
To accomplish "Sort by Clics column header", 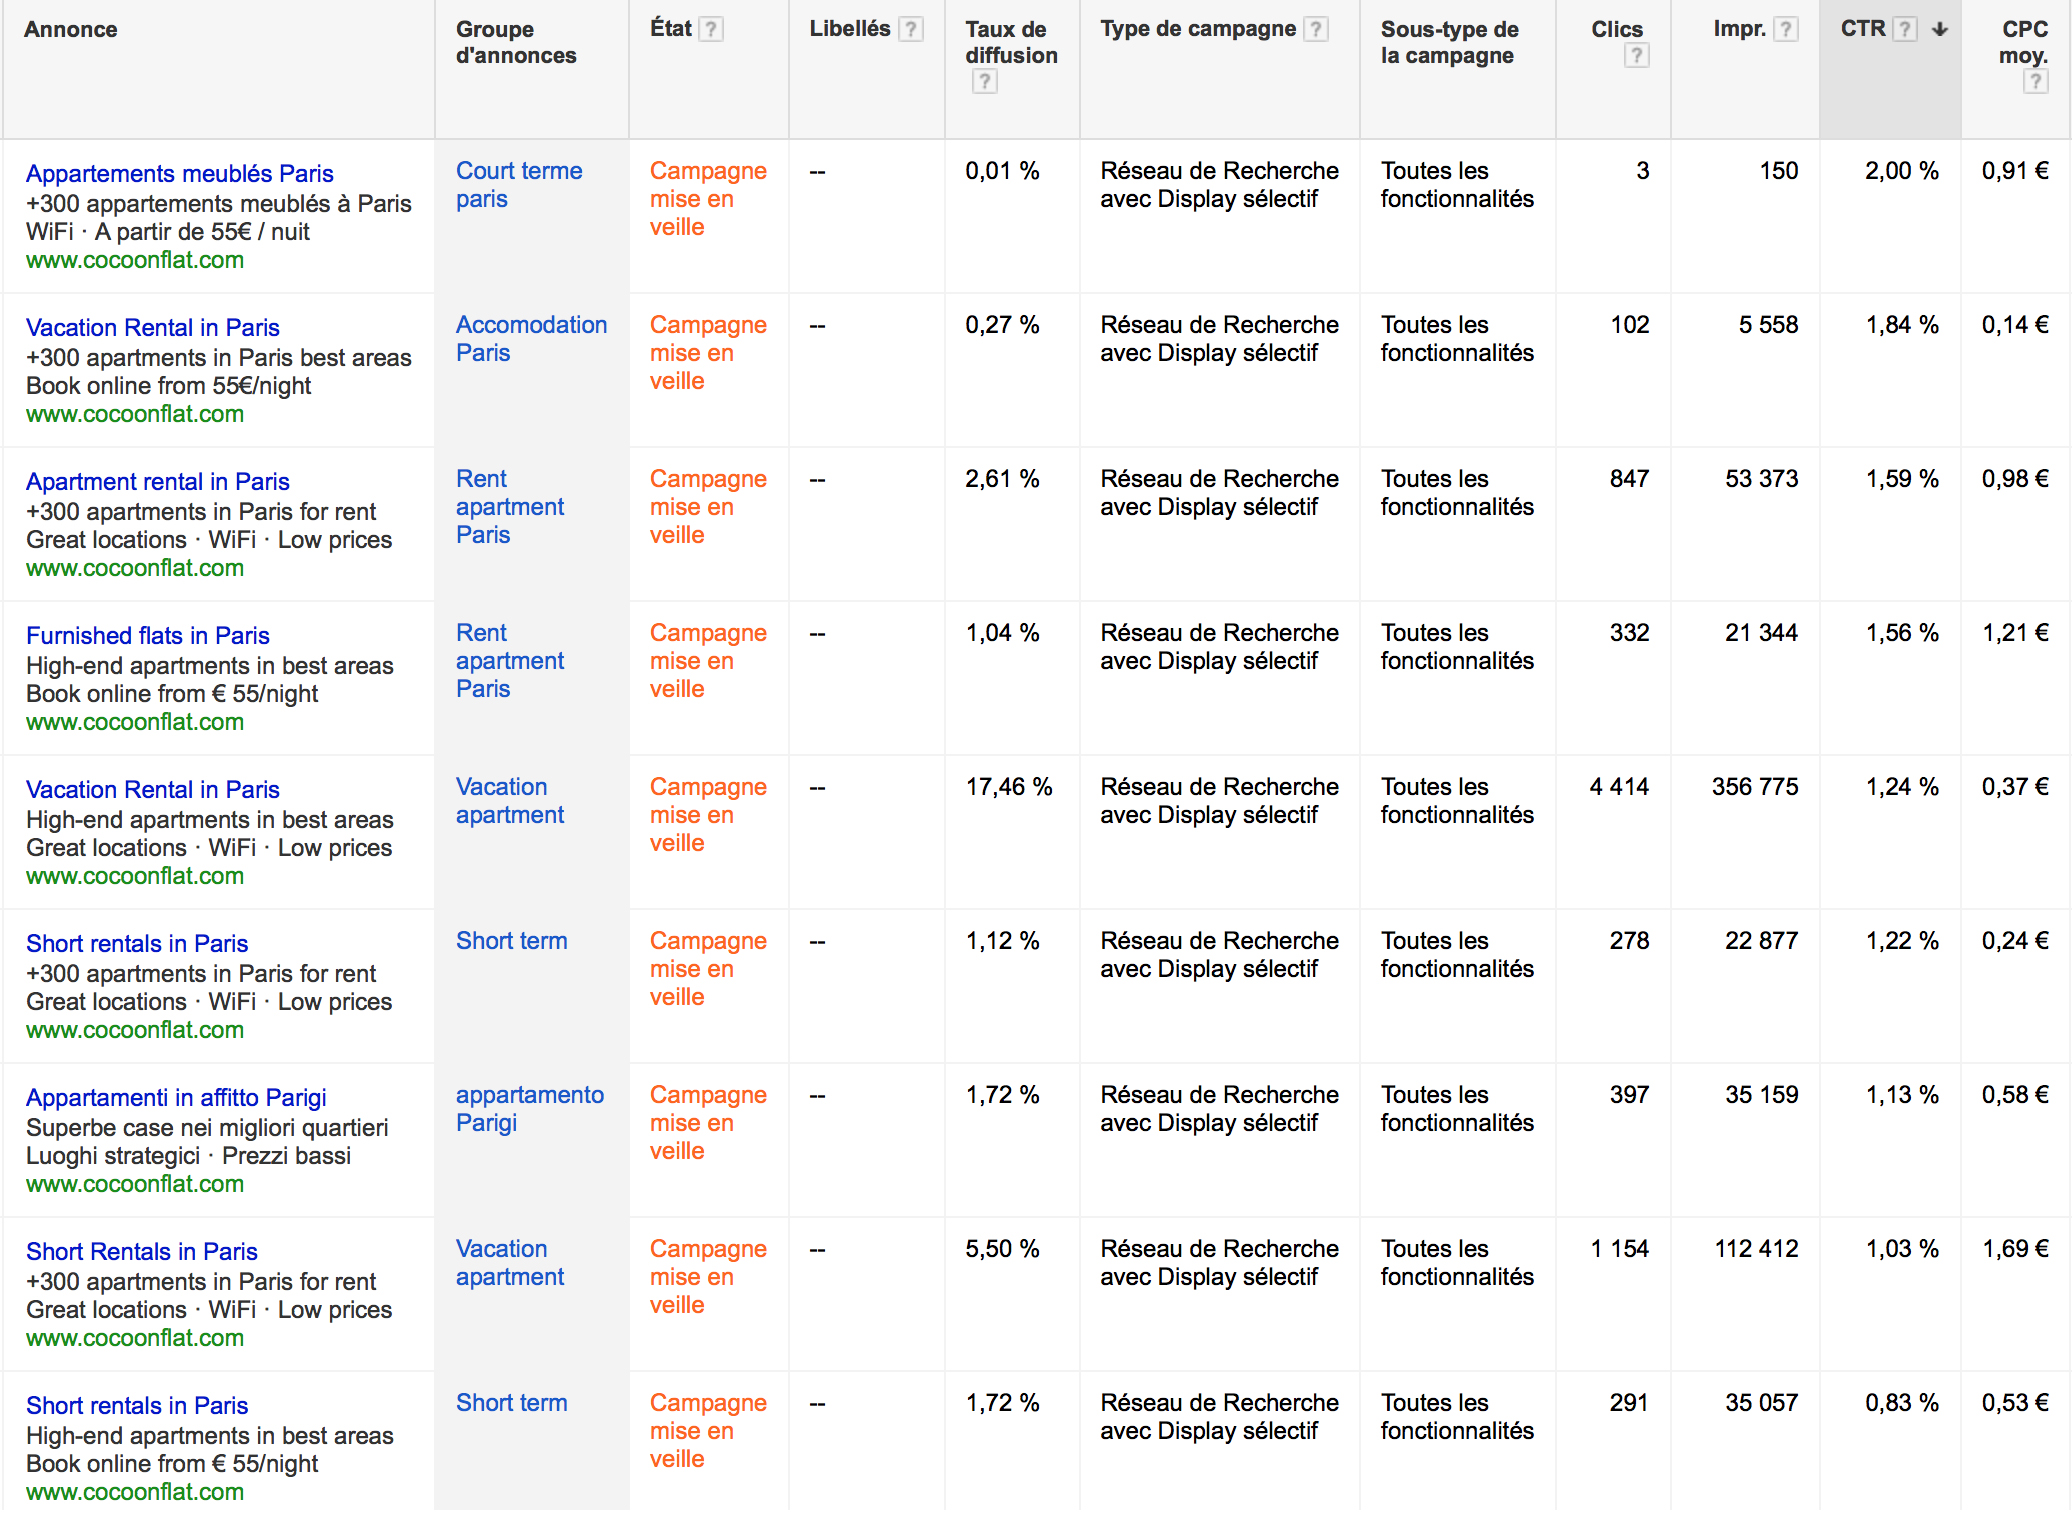I will [x=1617, y=29].
